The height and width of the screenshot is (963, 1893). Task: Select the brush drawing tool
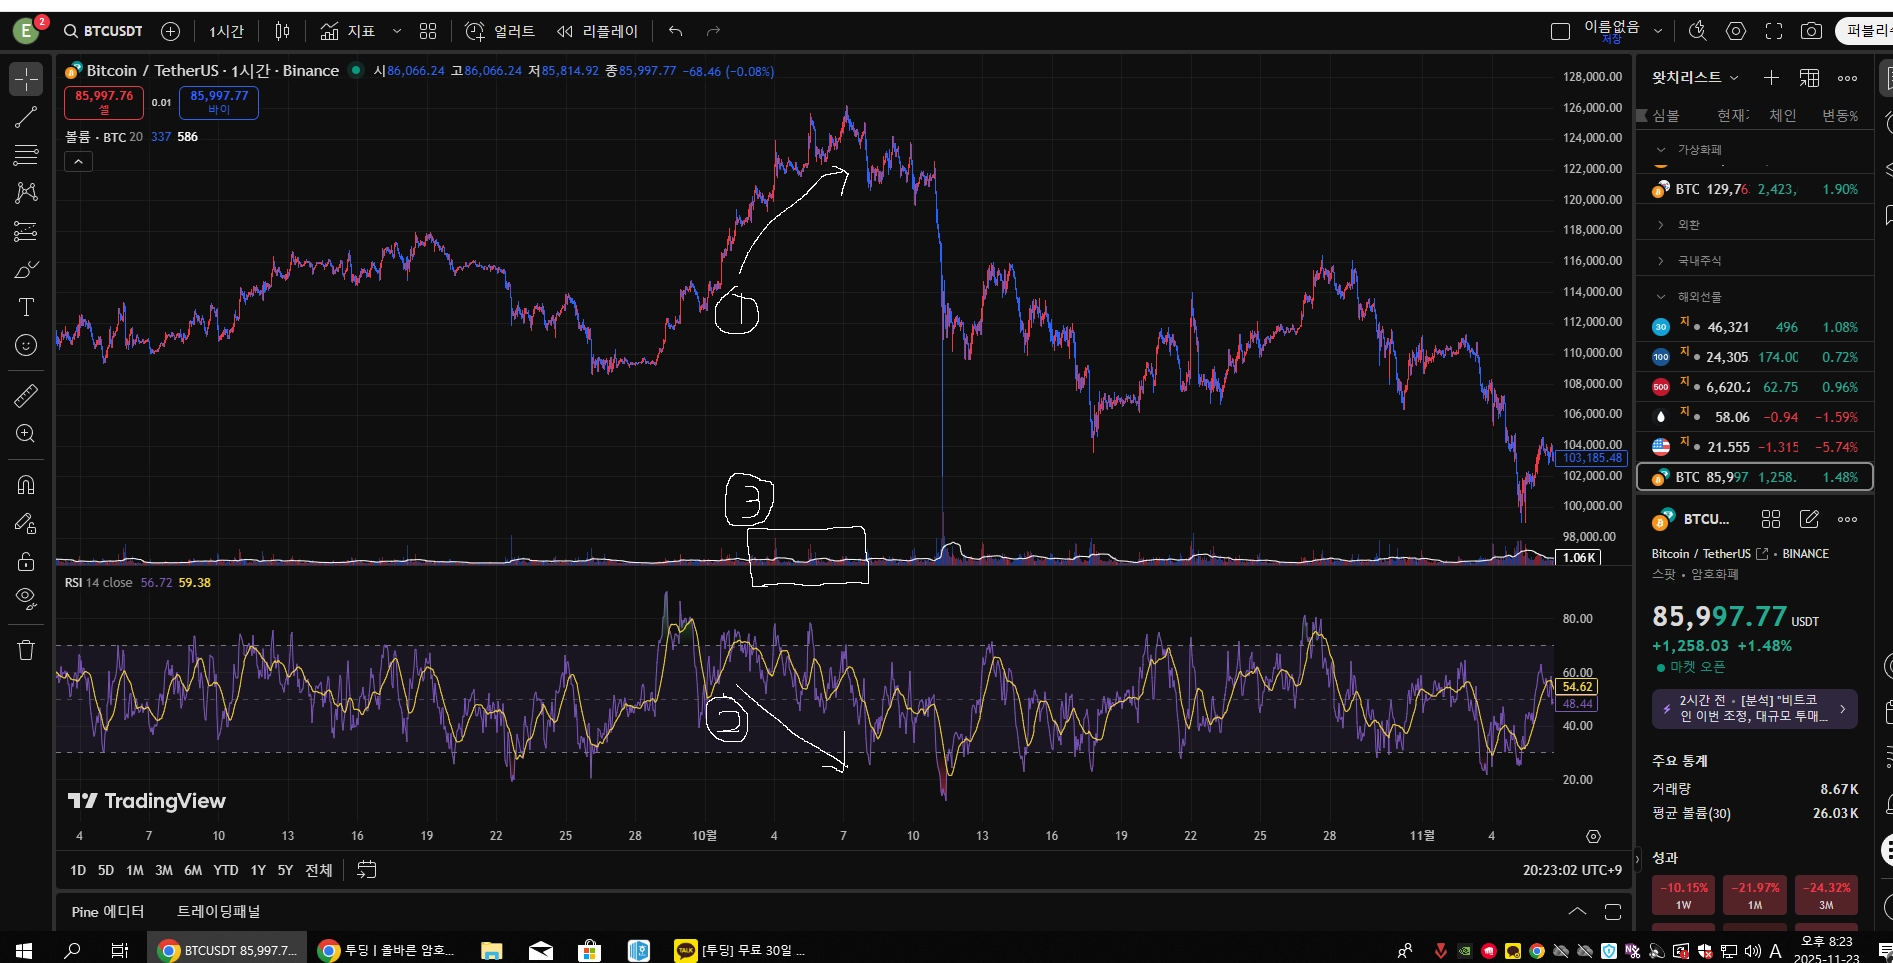[x=26, y=270]
